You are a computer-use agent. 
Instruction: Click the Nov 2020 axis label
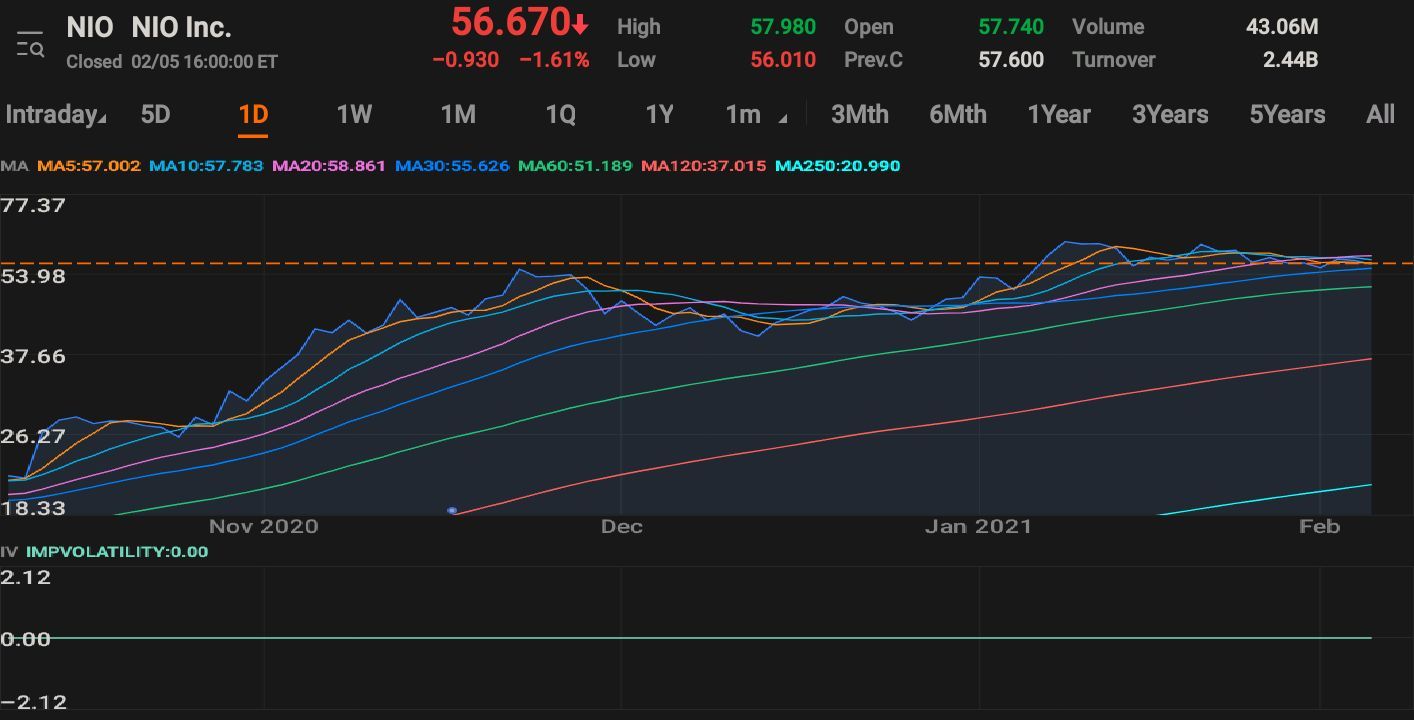click(x=263, y=526)
